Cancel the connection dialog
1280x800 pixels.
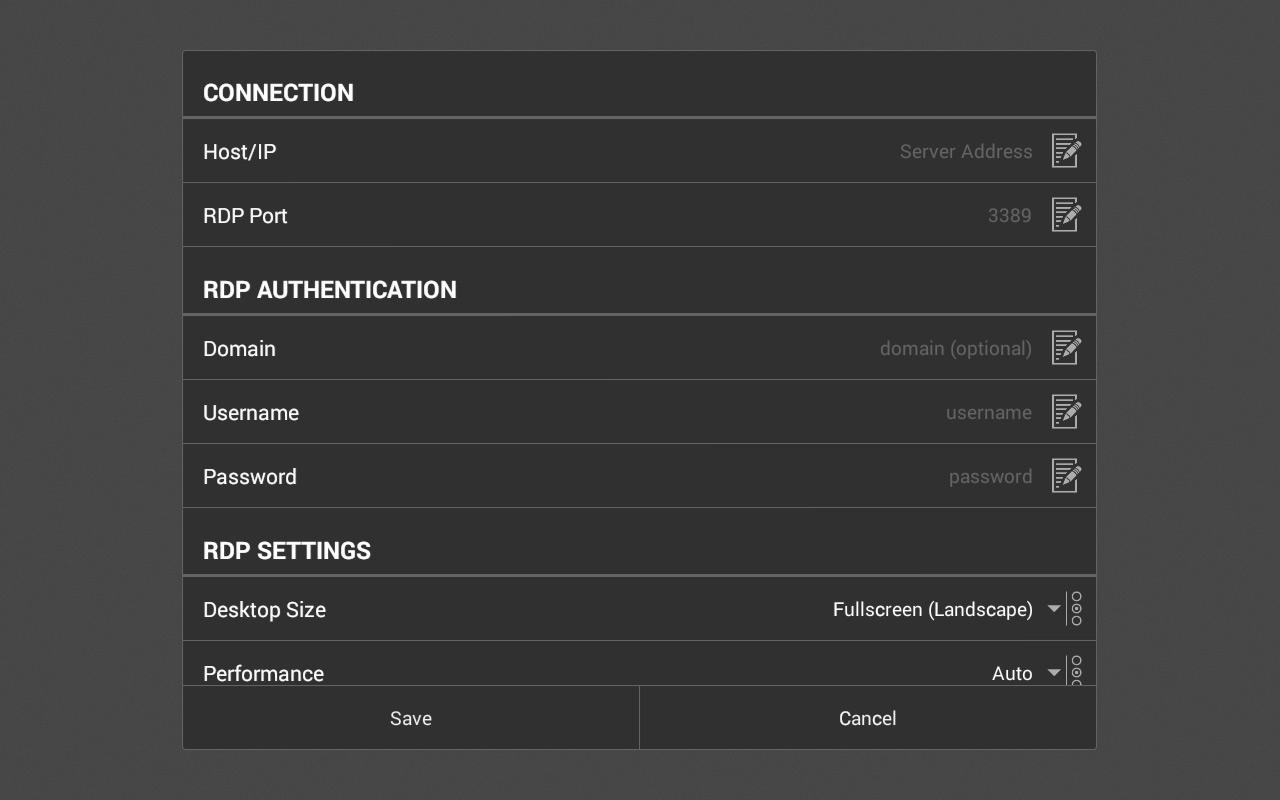[x=867, y=718]
